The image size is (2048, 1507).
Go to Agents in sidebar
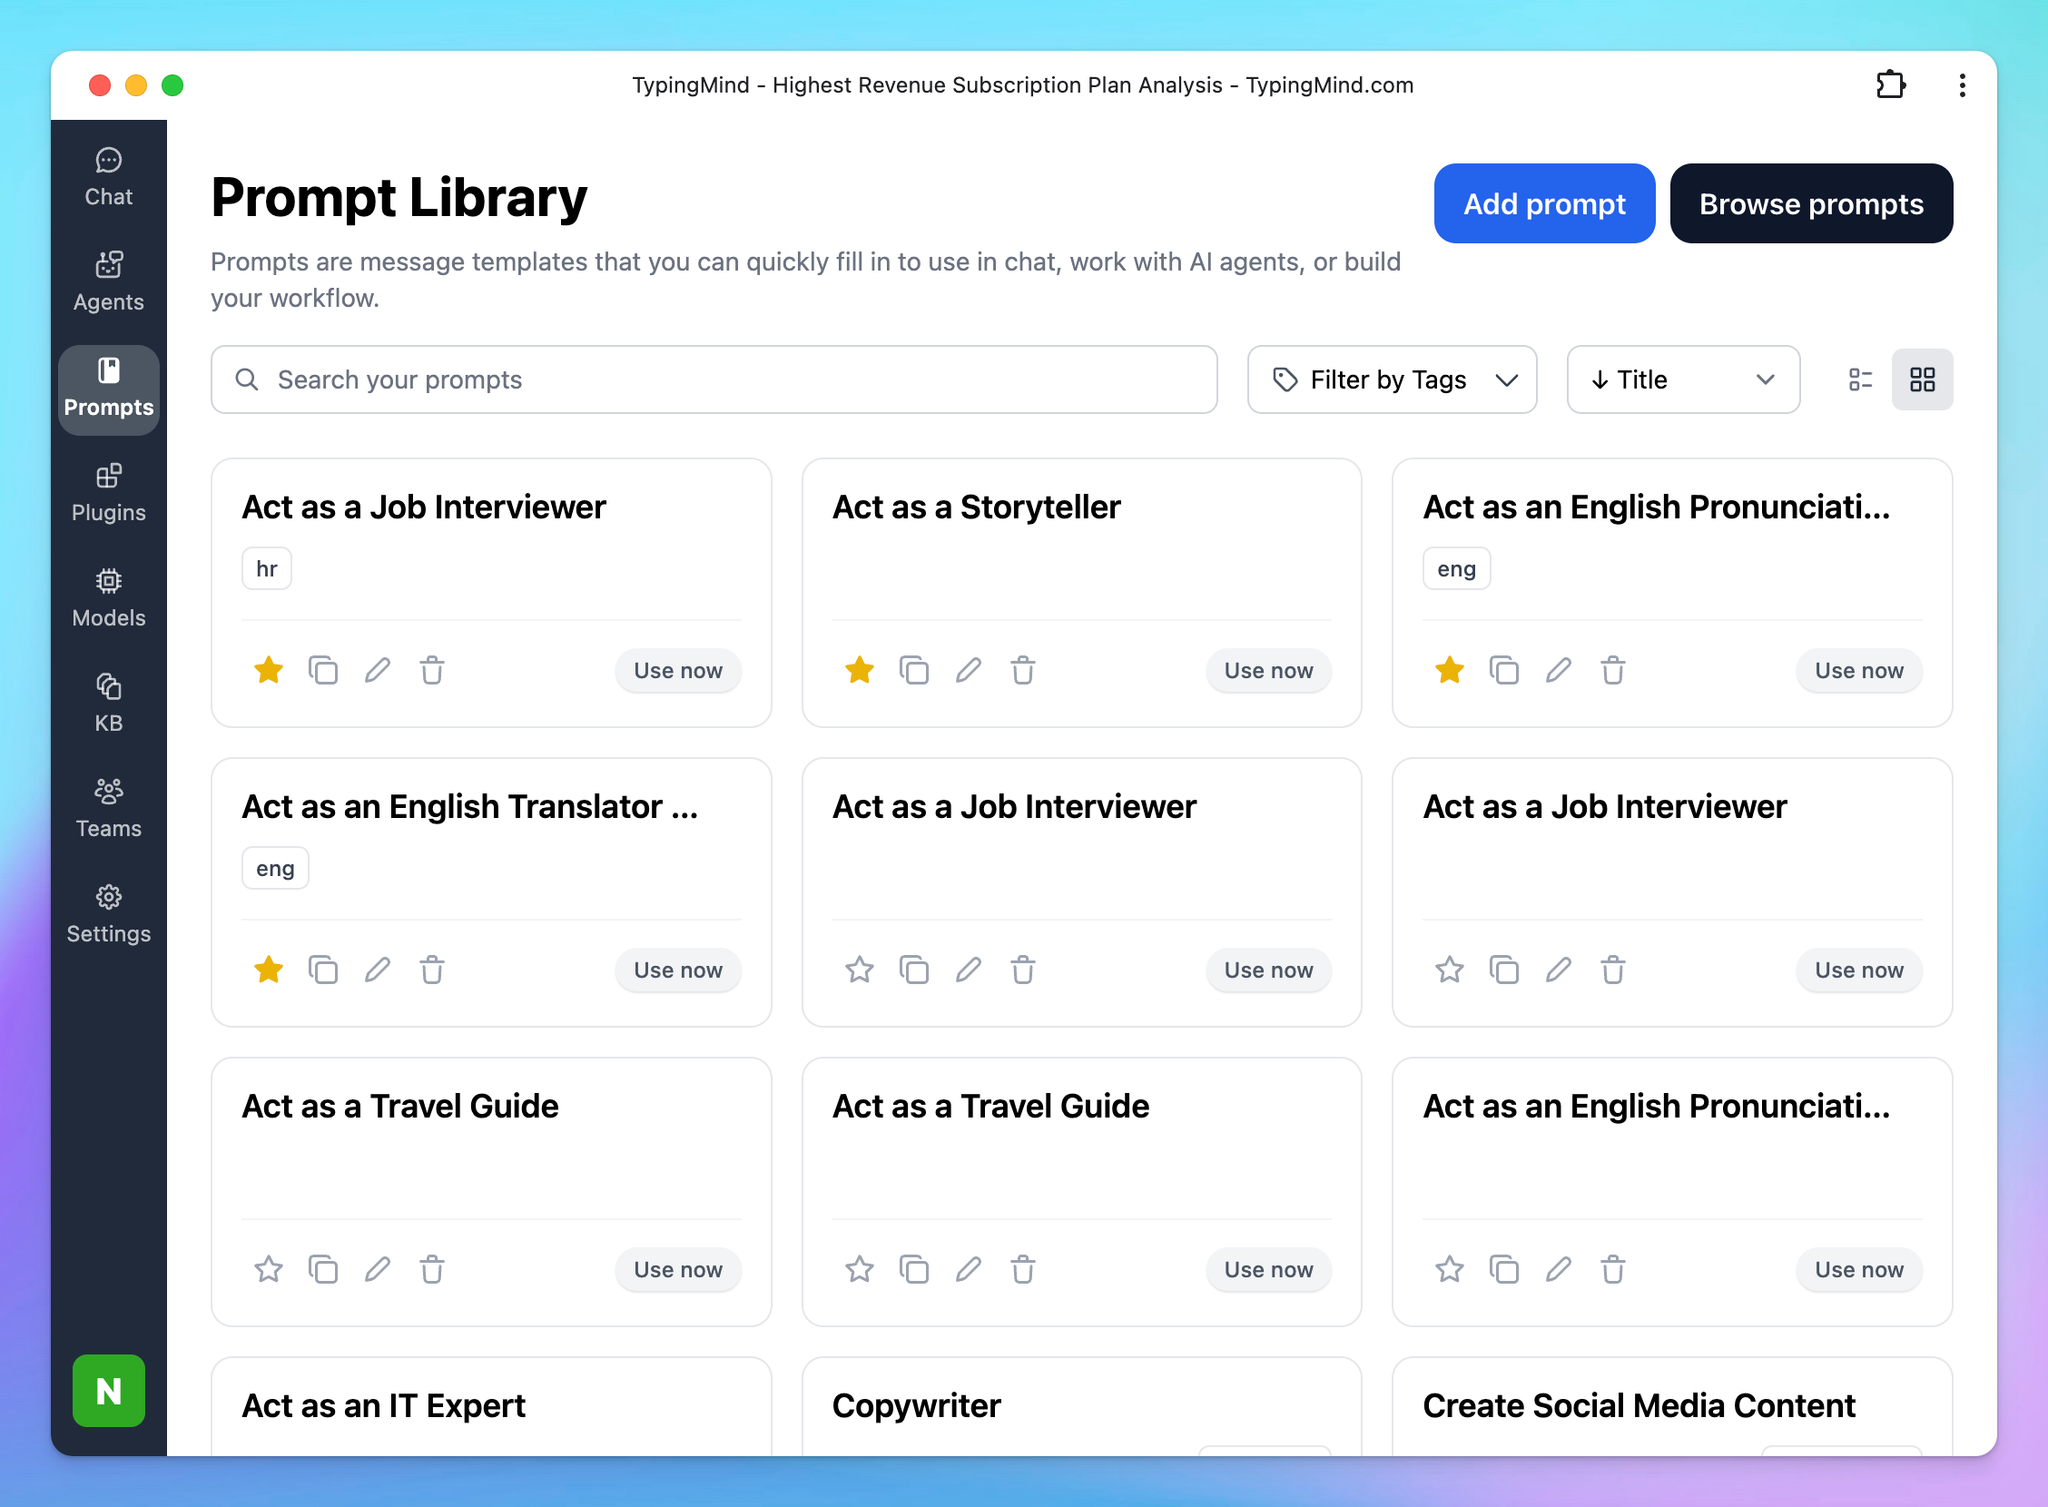coord(108,282)
